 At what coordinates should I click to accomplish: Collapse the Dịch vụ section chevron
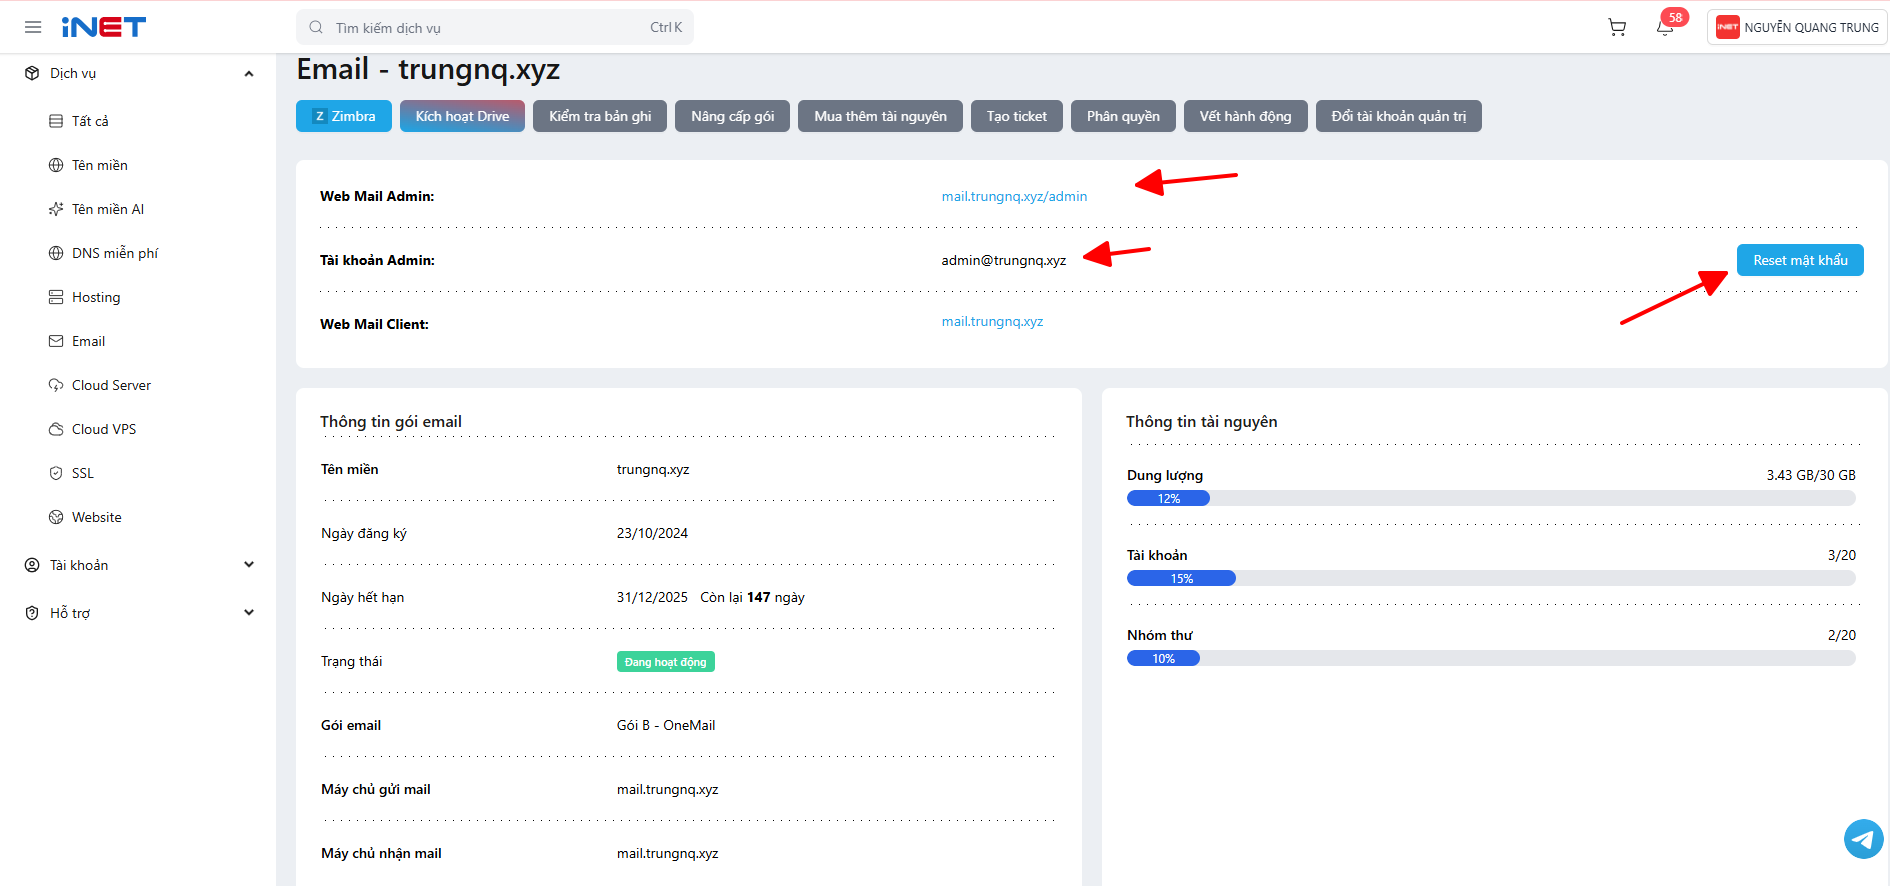[x=249, y=73]
